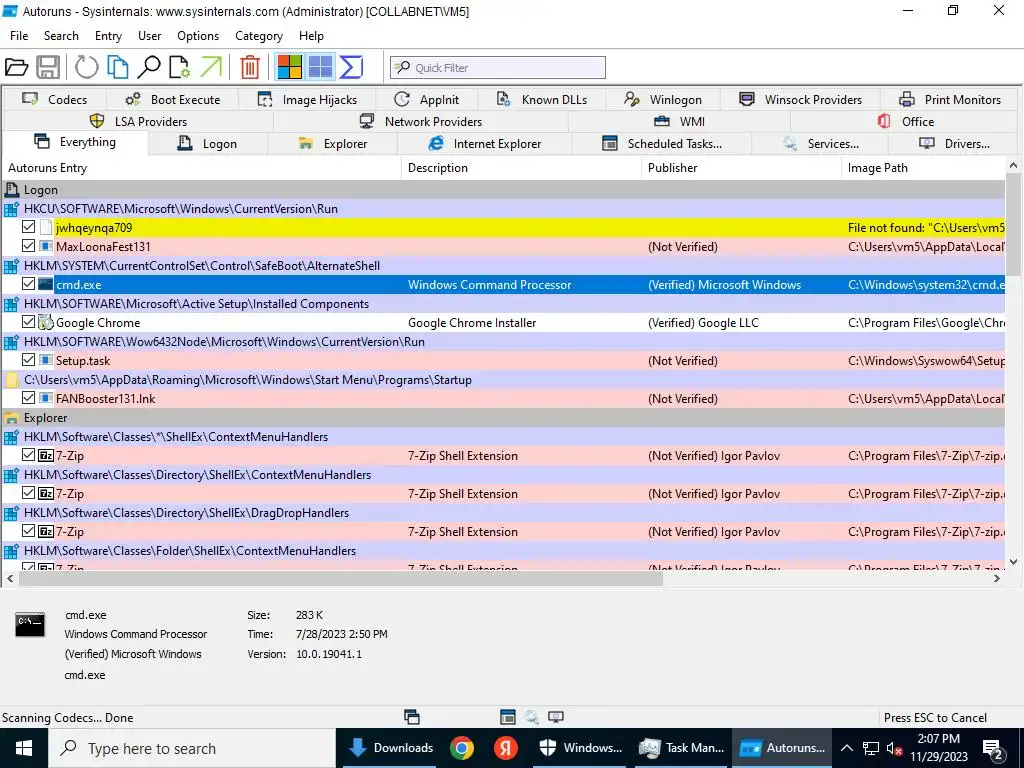
Task: Click the window icon in status bar
Action: click(x=412, y=717)
